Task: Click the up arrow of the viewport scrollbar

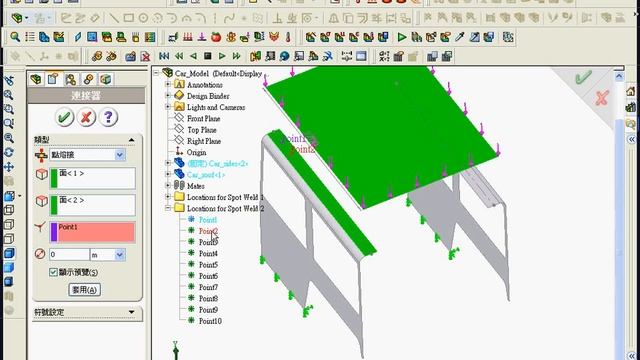Action: pos(619,76)
